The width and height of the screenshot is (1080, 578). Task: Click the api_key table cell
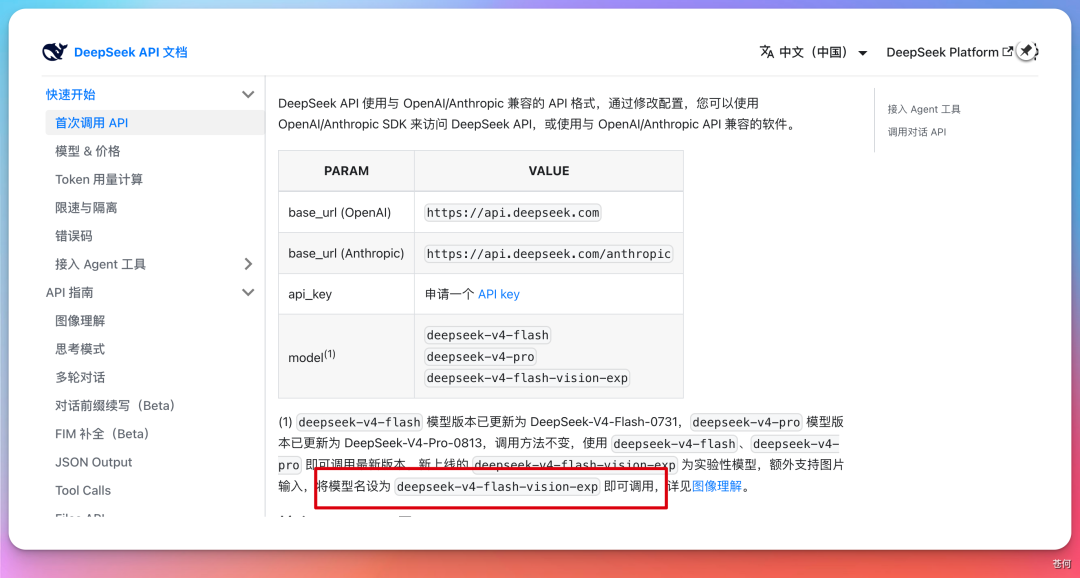pyautogui.click(x=346, y=294)
